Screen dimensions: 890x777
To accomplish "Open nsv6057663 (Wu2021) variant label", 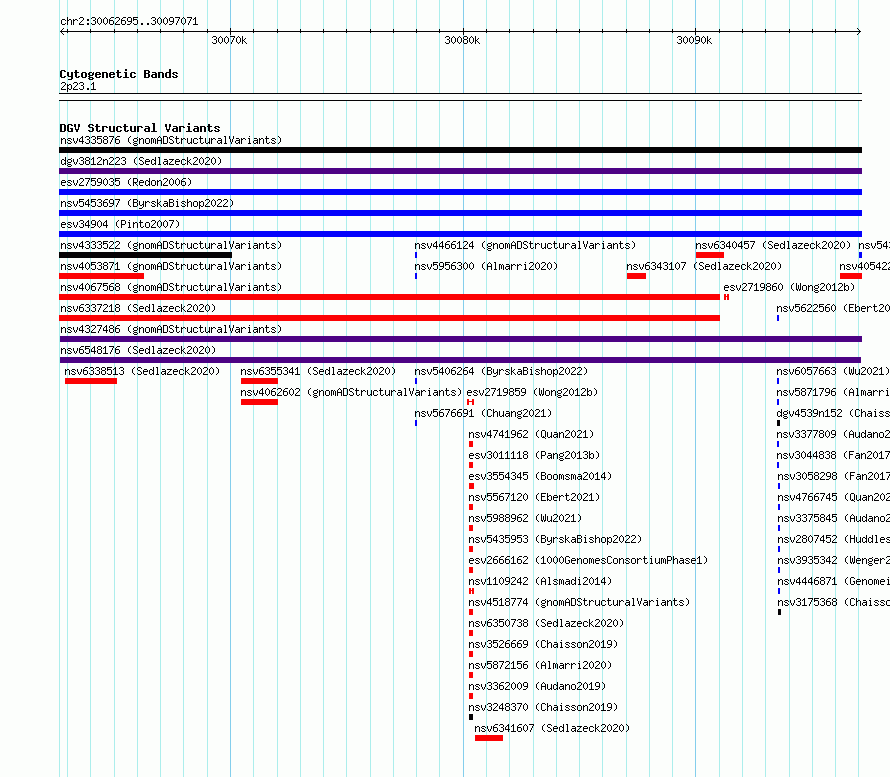I will 833,371.
